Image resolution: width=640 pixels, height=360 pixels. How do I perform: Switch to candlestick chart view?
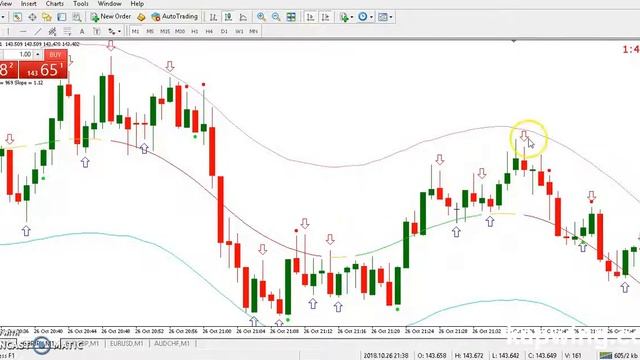[228, 17]
